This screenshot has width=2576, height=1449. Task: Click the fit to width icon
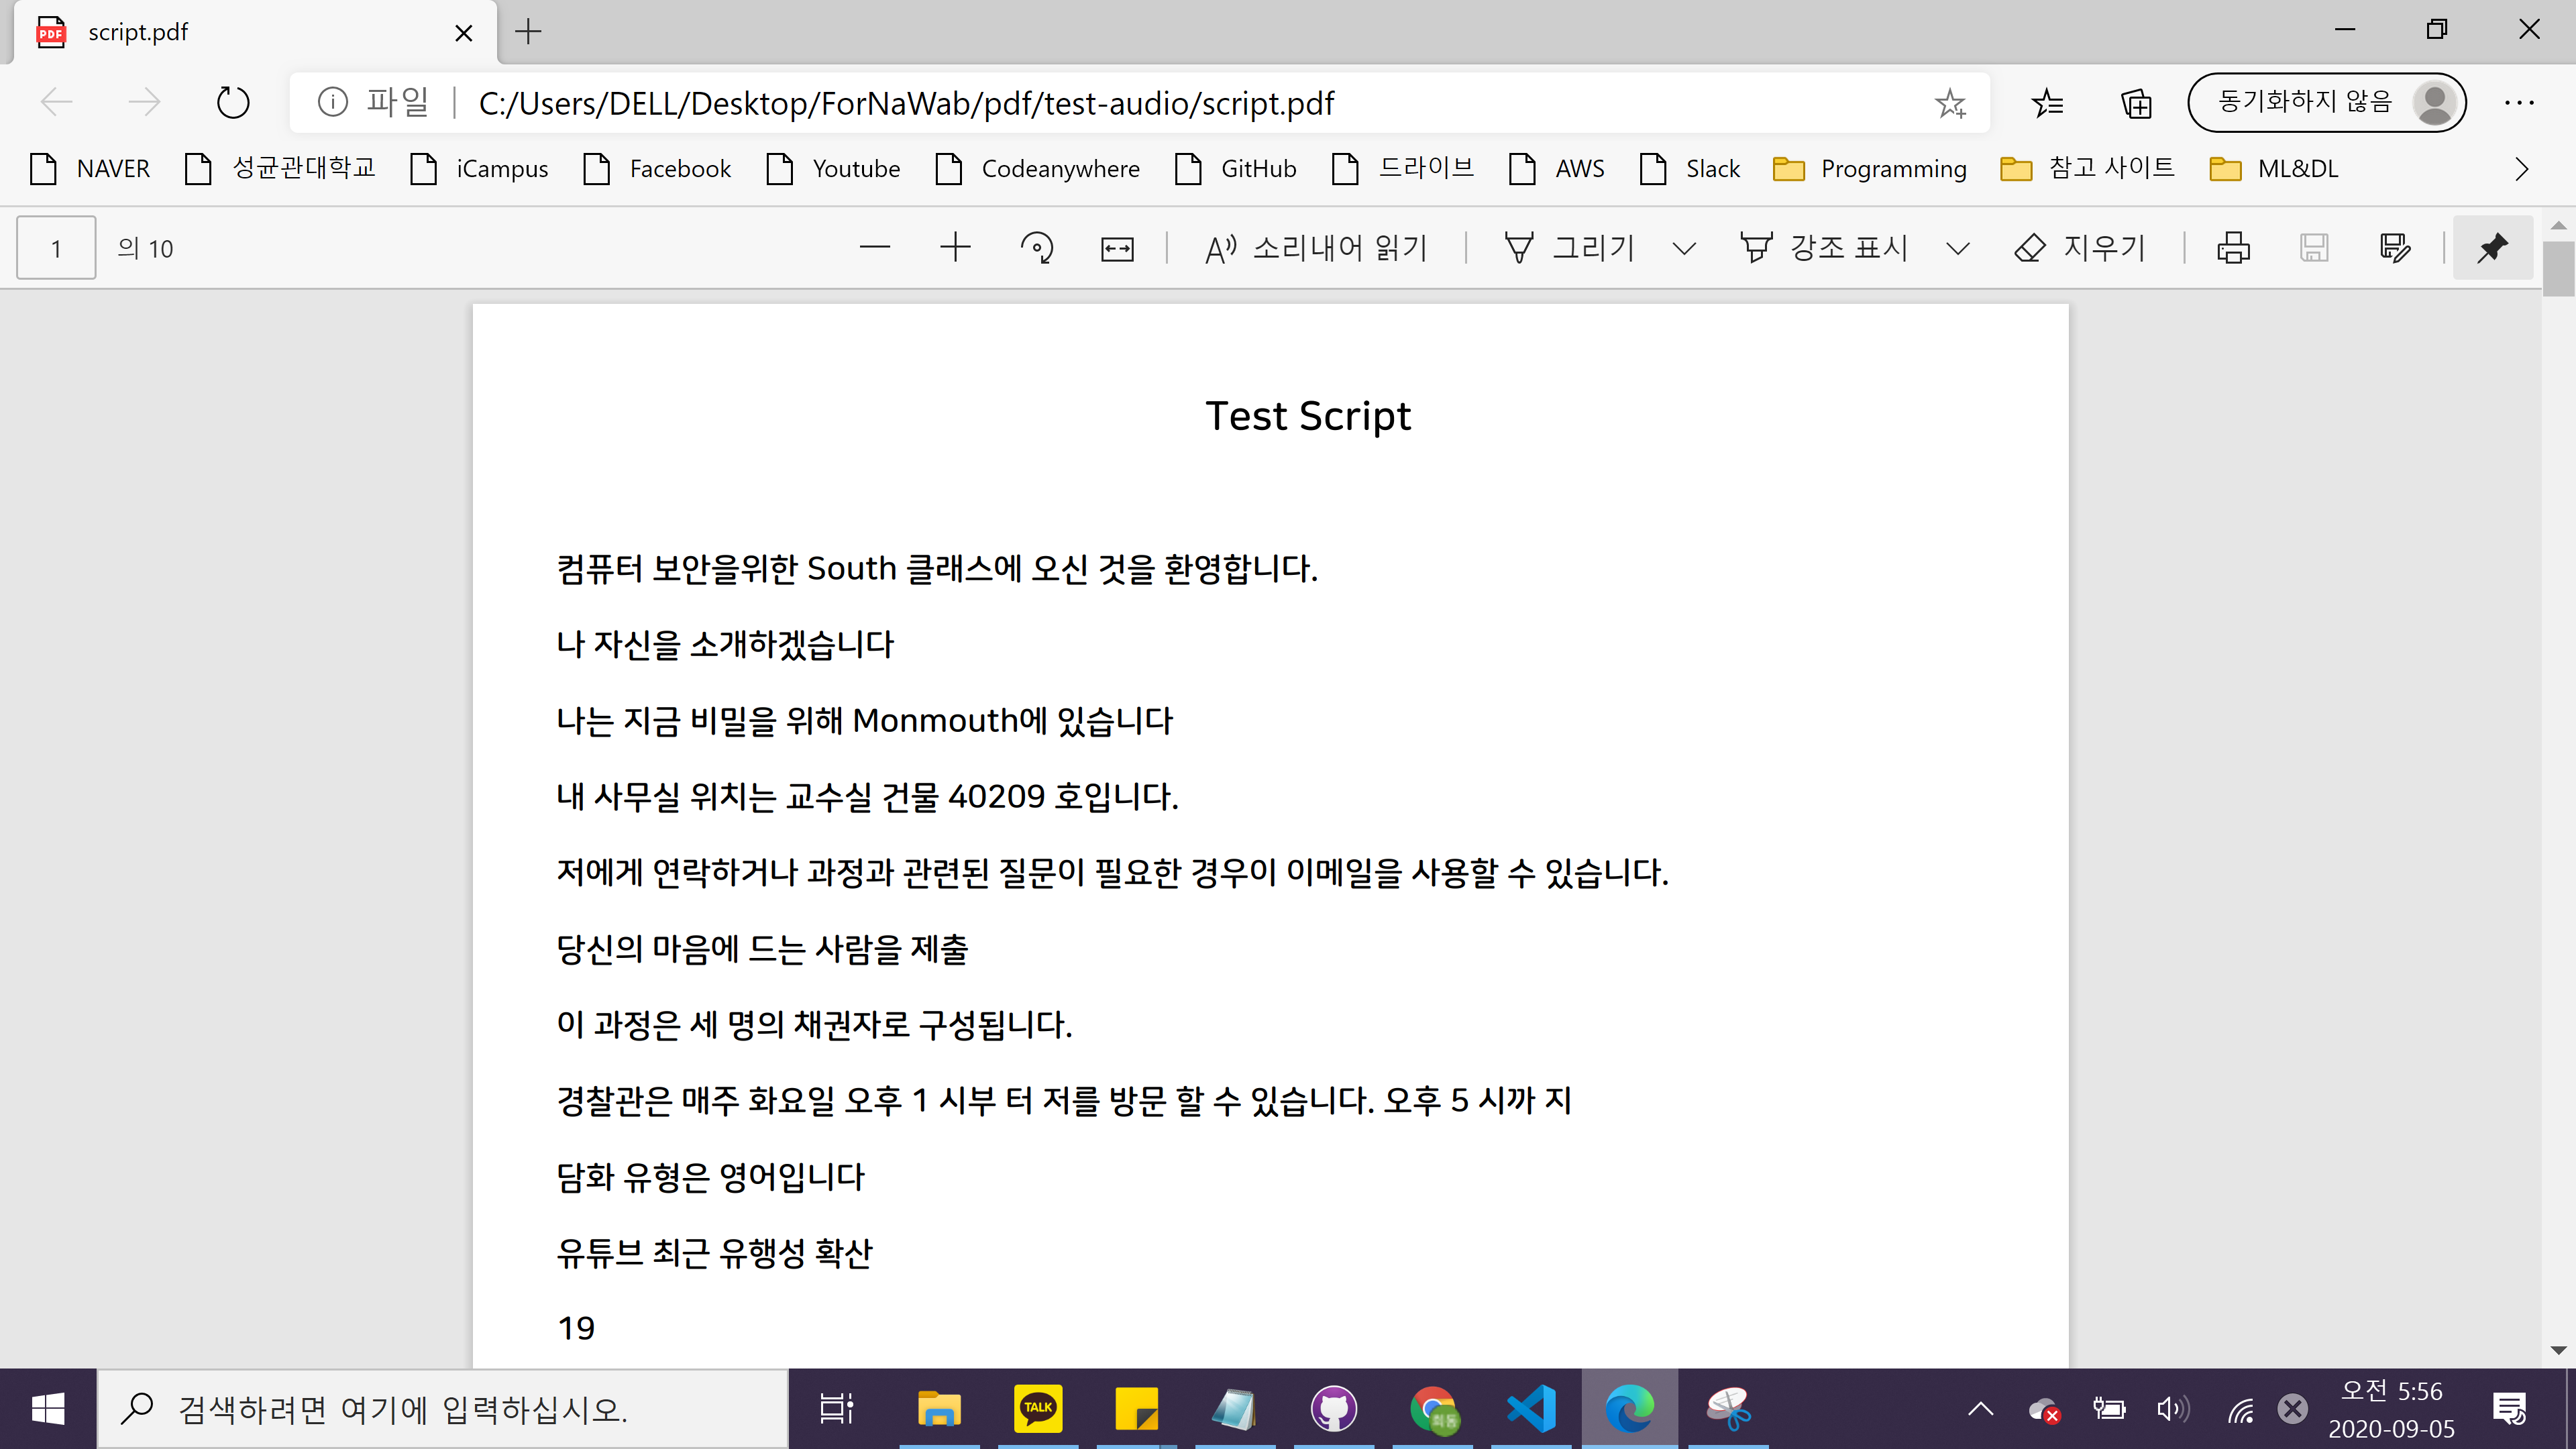coord(1117,248)
